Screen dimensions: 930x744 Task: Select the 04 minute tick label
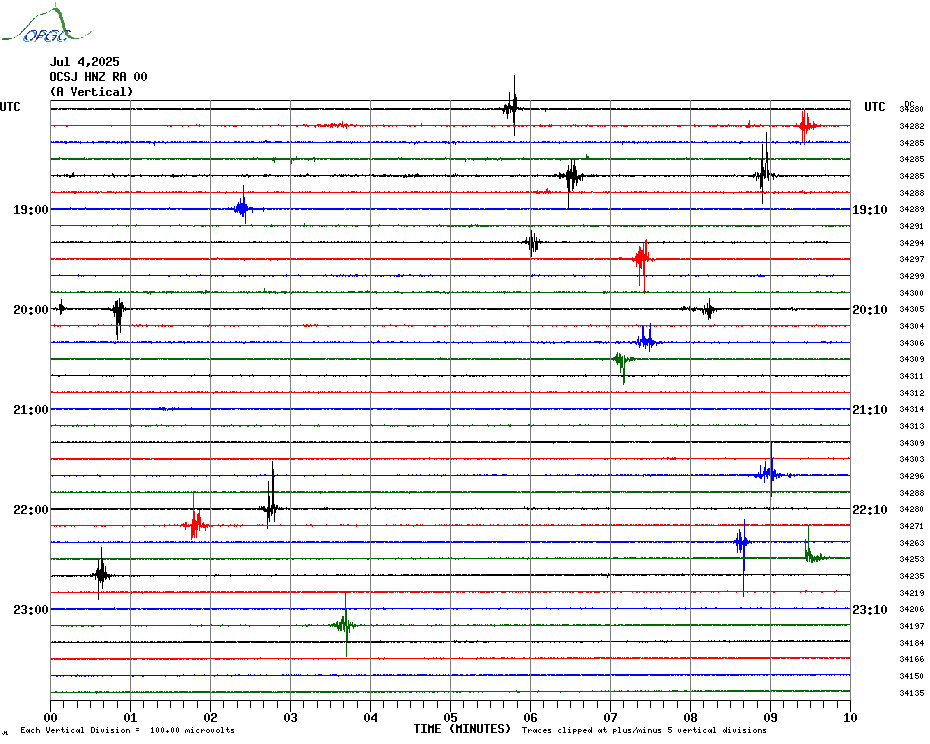371,717
